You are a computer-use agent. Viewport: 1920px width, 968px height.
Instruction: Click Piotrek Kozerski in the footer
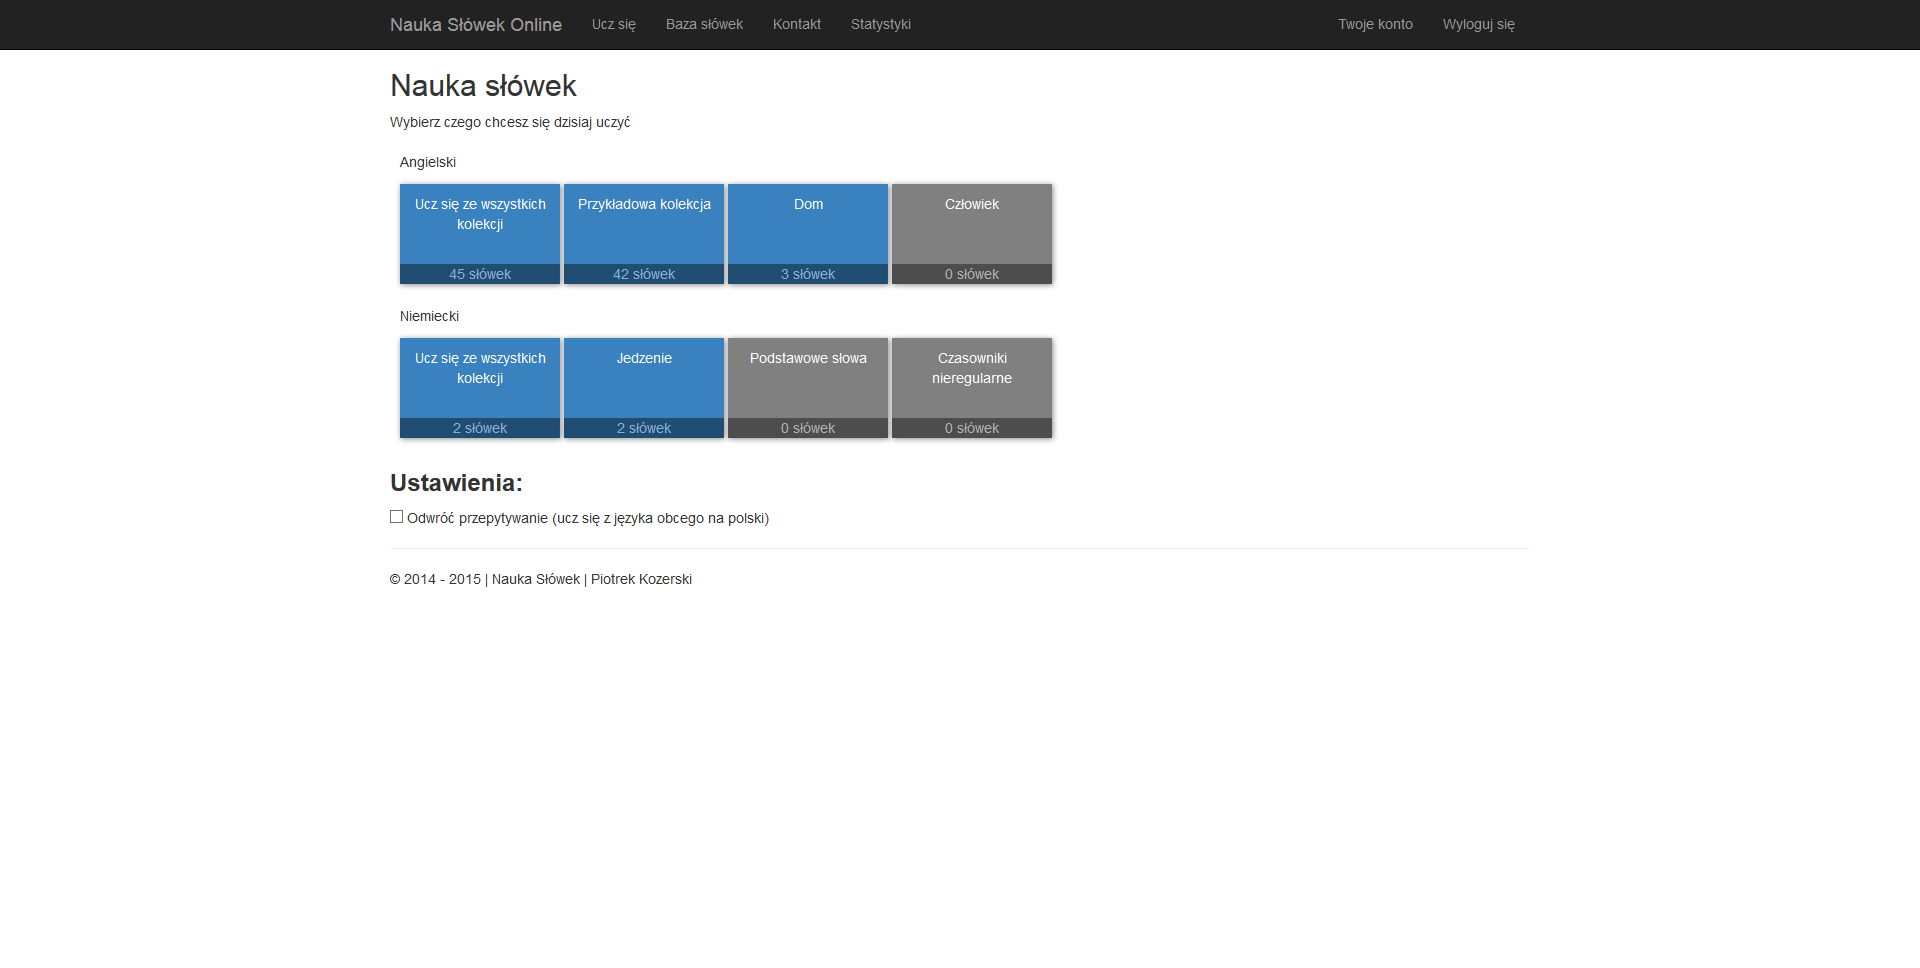(x=641, y=580)
